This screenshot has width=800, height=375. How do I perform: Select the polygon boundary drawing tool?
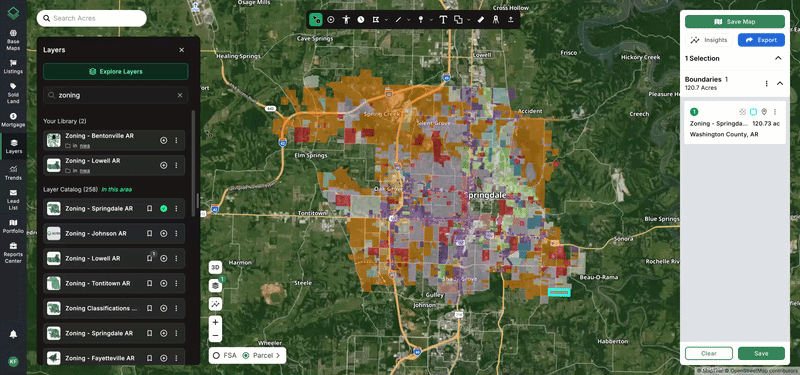[x=376, y=20]
